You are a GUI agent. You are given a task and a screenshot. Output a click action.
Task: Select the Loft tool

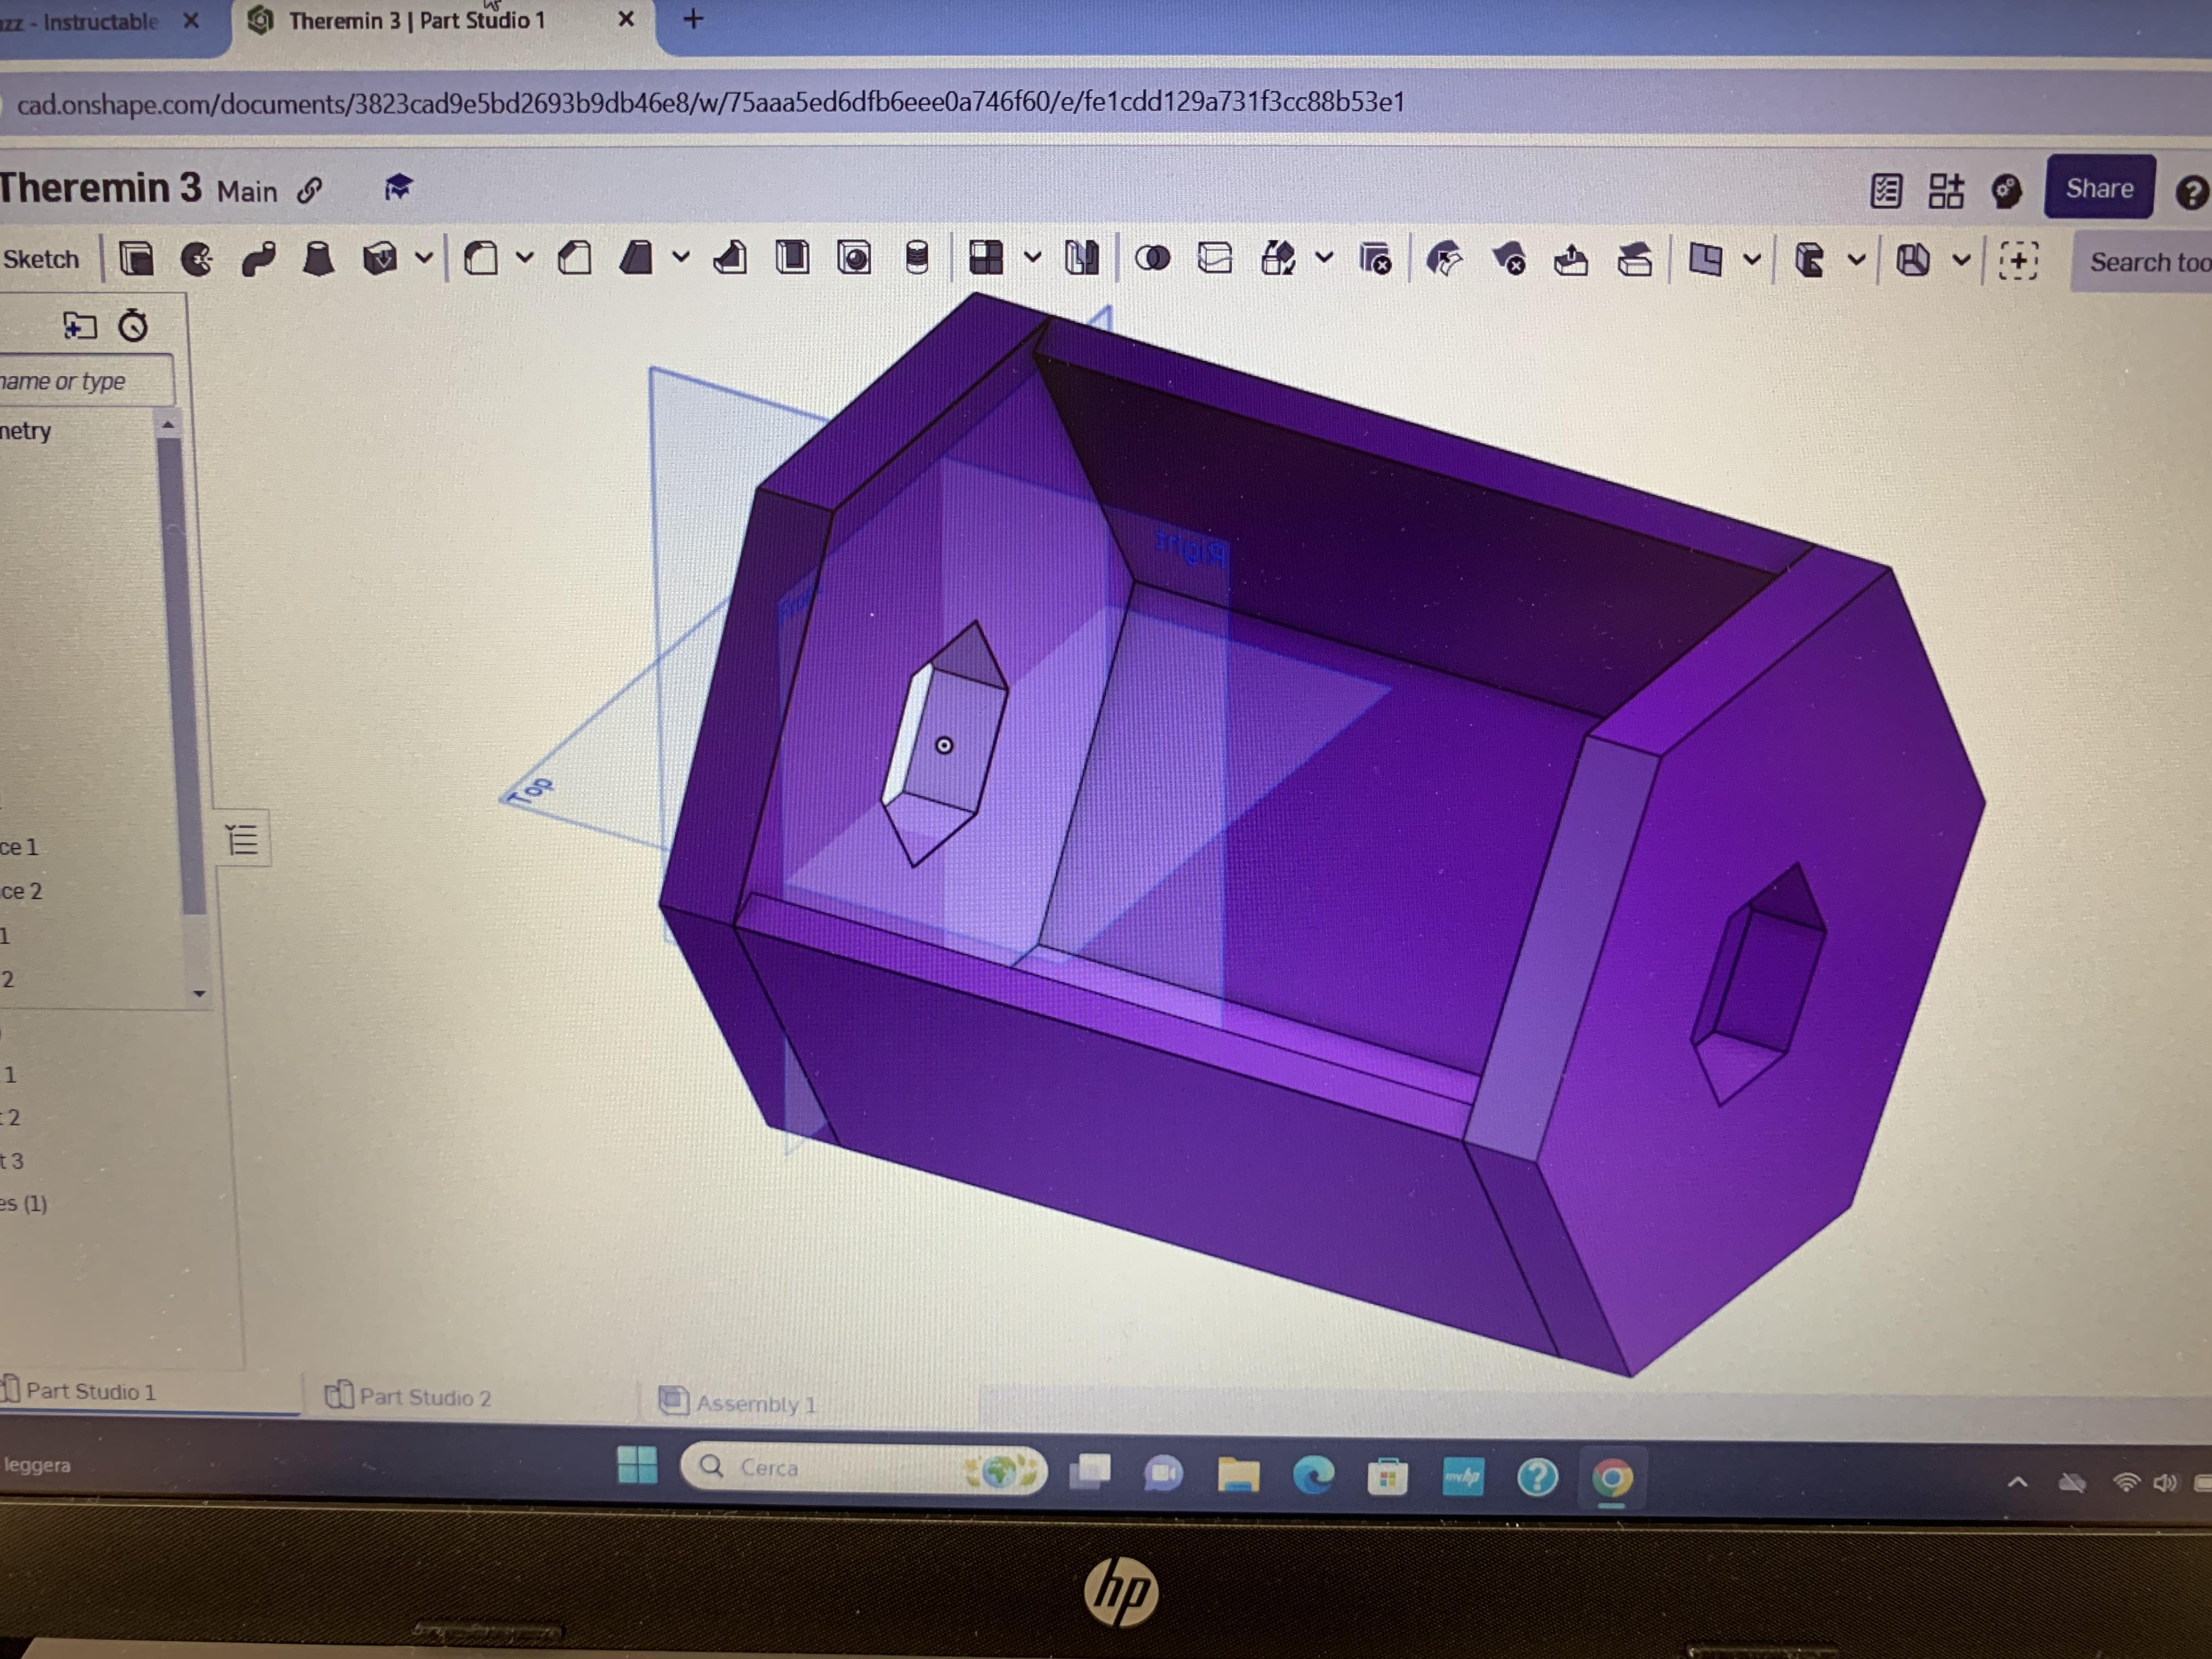tap(318, 259)
